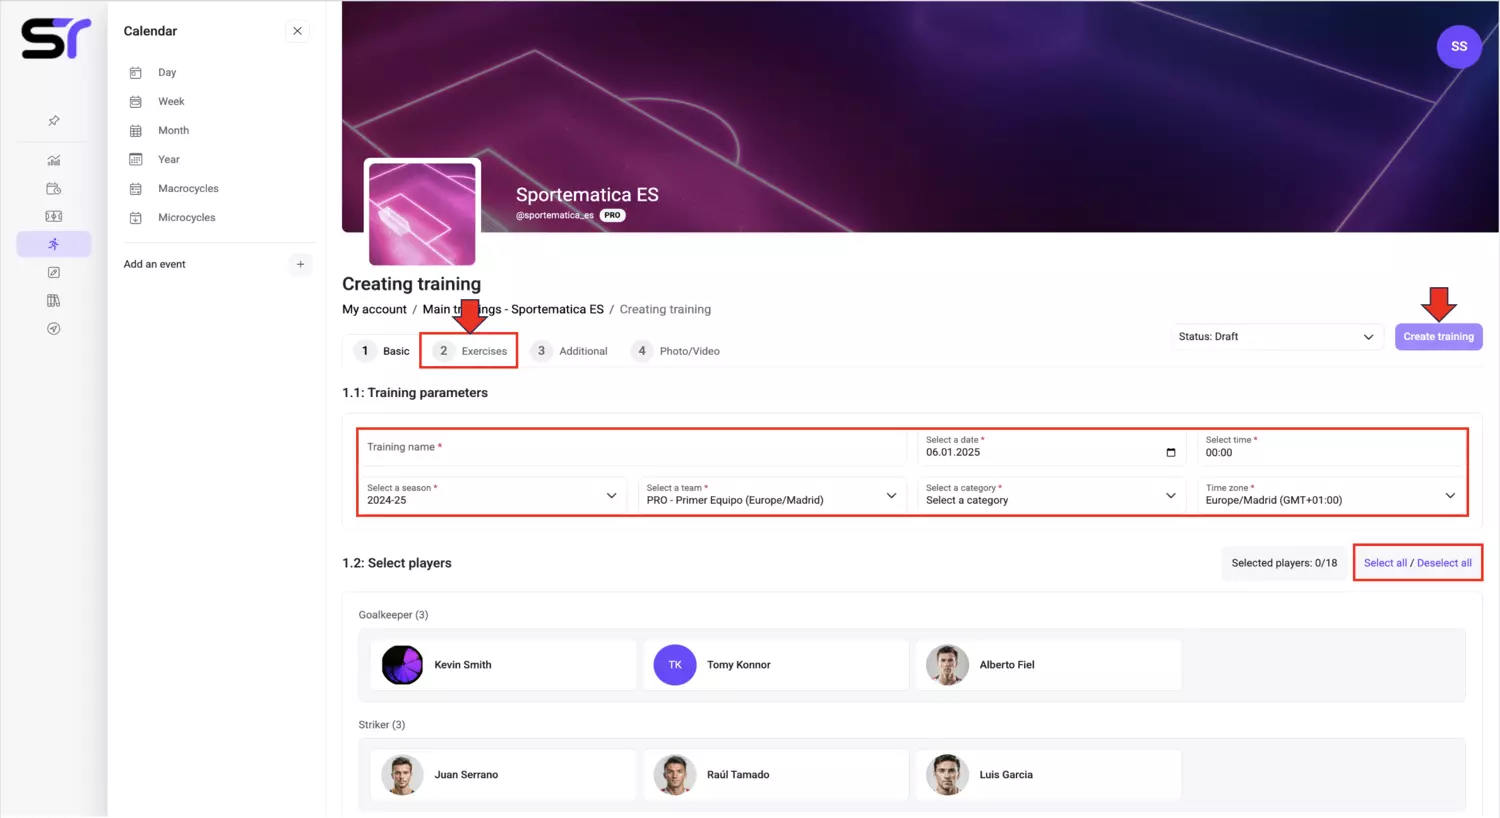Click the Goalkeeper (3) group heading
The height and width of the screenshot is (818, 1500).
(393, 615)
